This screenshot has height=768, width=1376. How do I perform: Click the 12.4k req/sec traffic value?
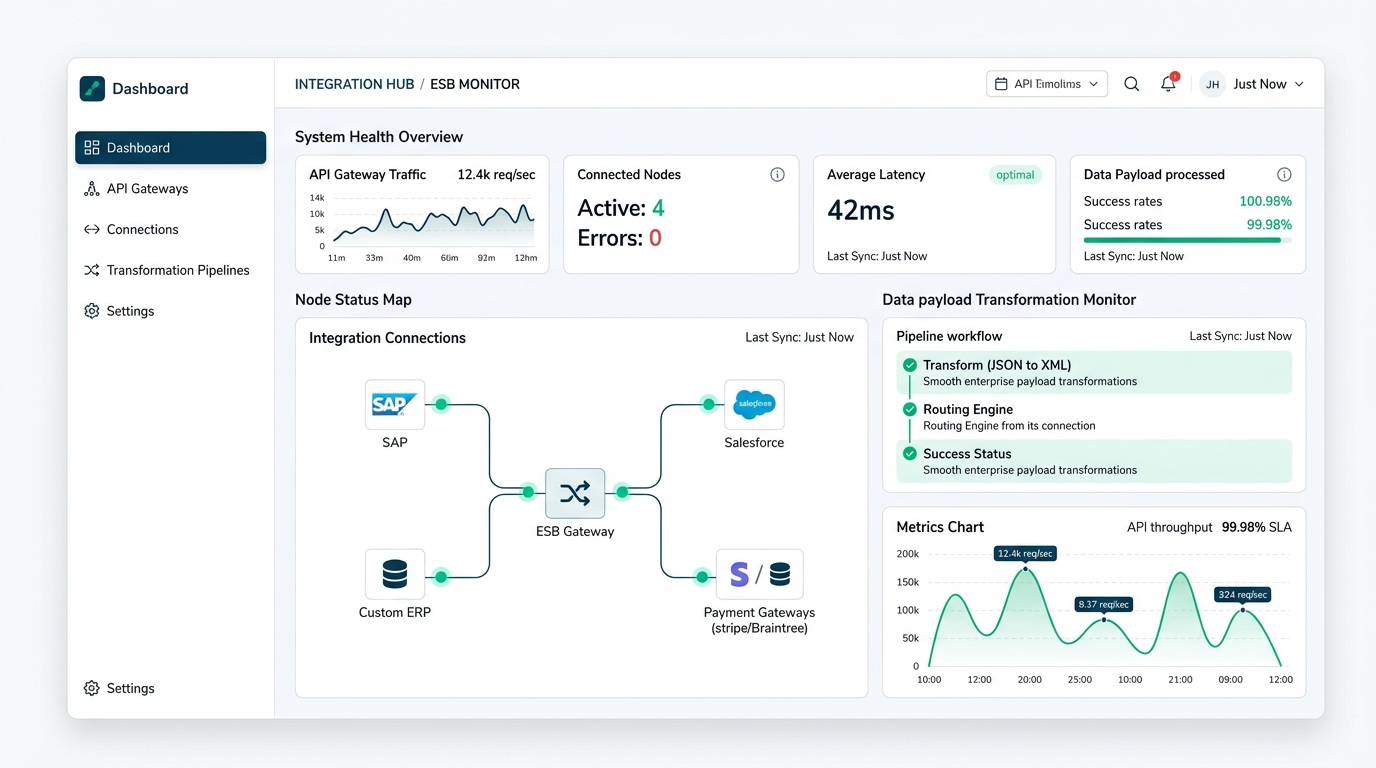(496, 174)
